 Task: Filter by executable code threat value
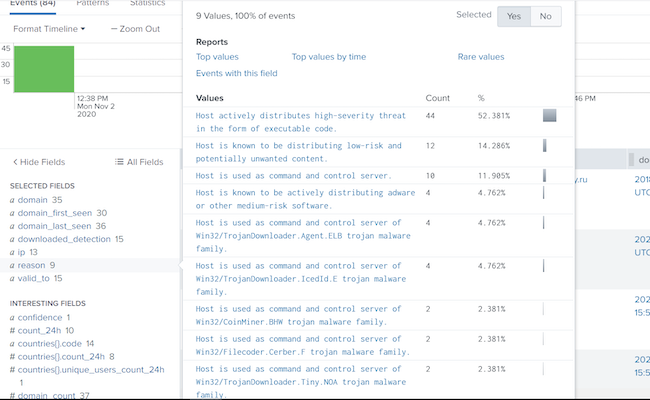[x=298, y=121]
